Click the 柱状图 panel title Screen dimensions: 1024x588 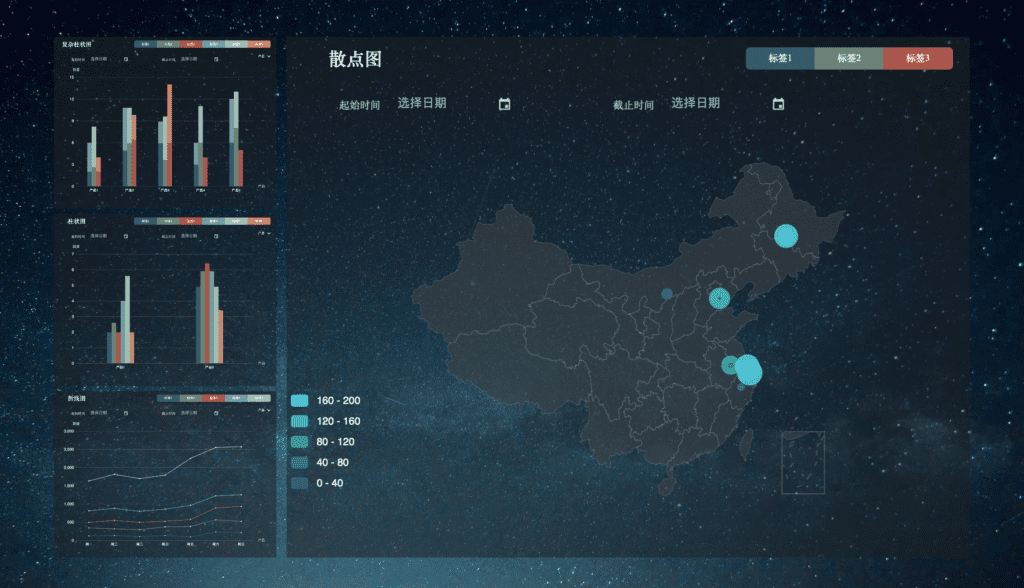click(x=76, y=221)
